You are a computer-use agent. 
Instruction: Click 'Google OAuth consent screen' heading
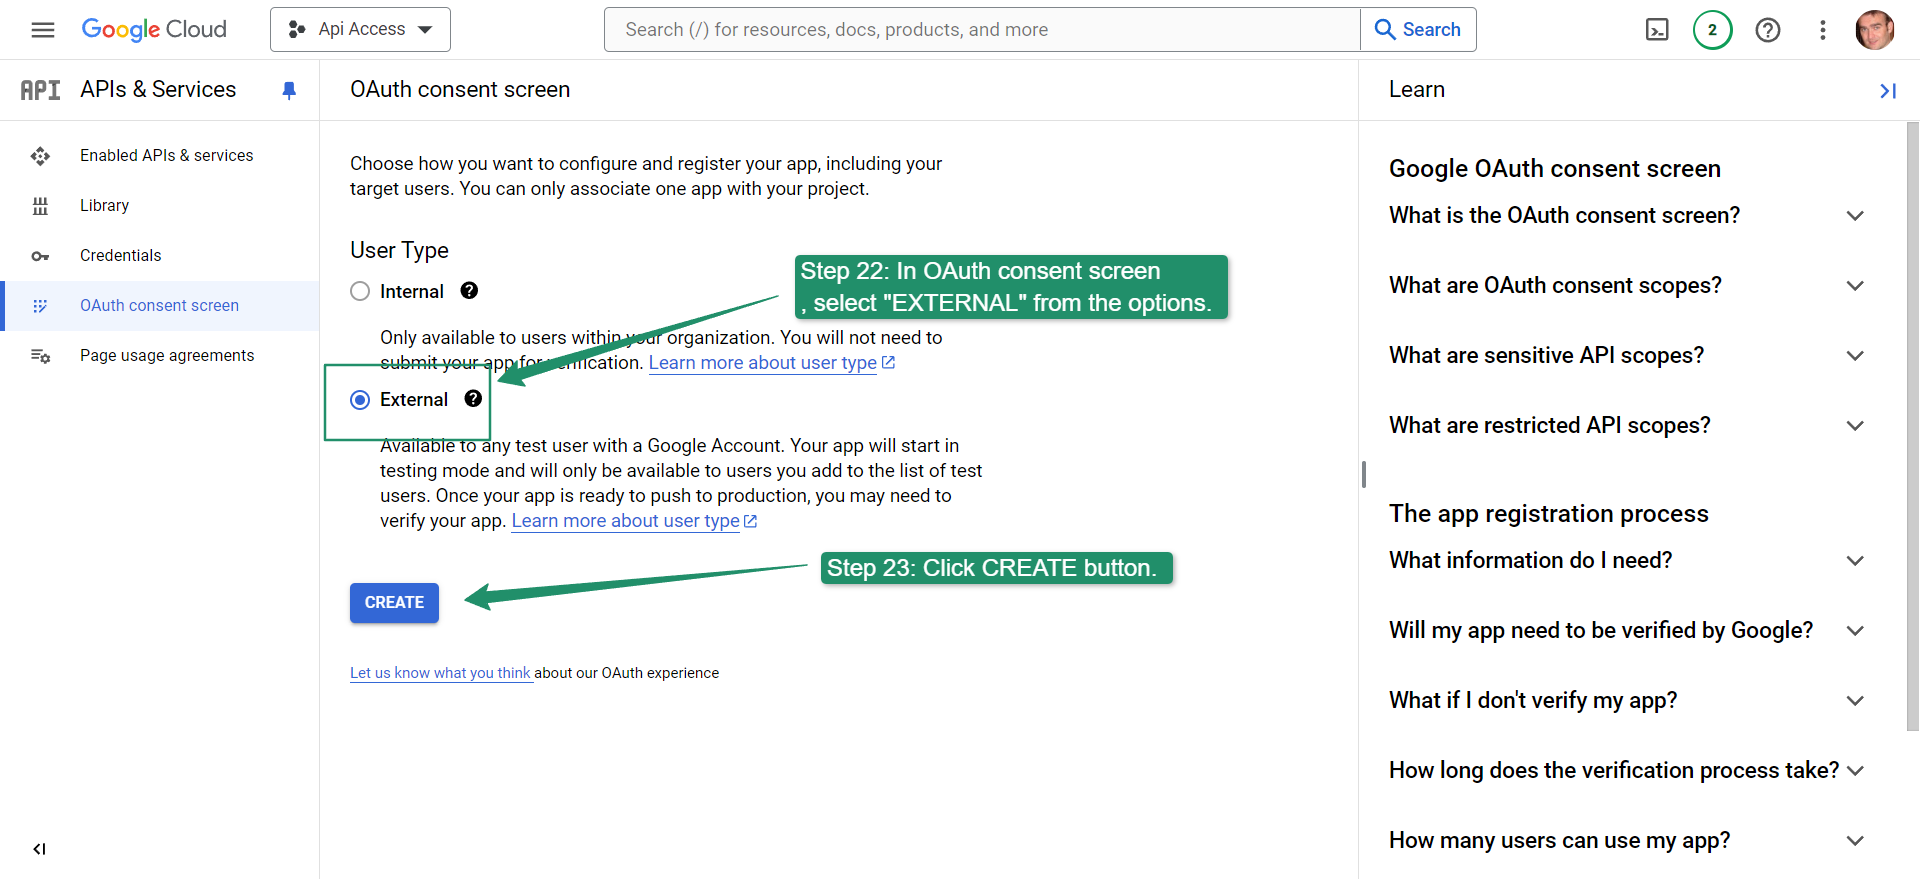coord(1555,169)
